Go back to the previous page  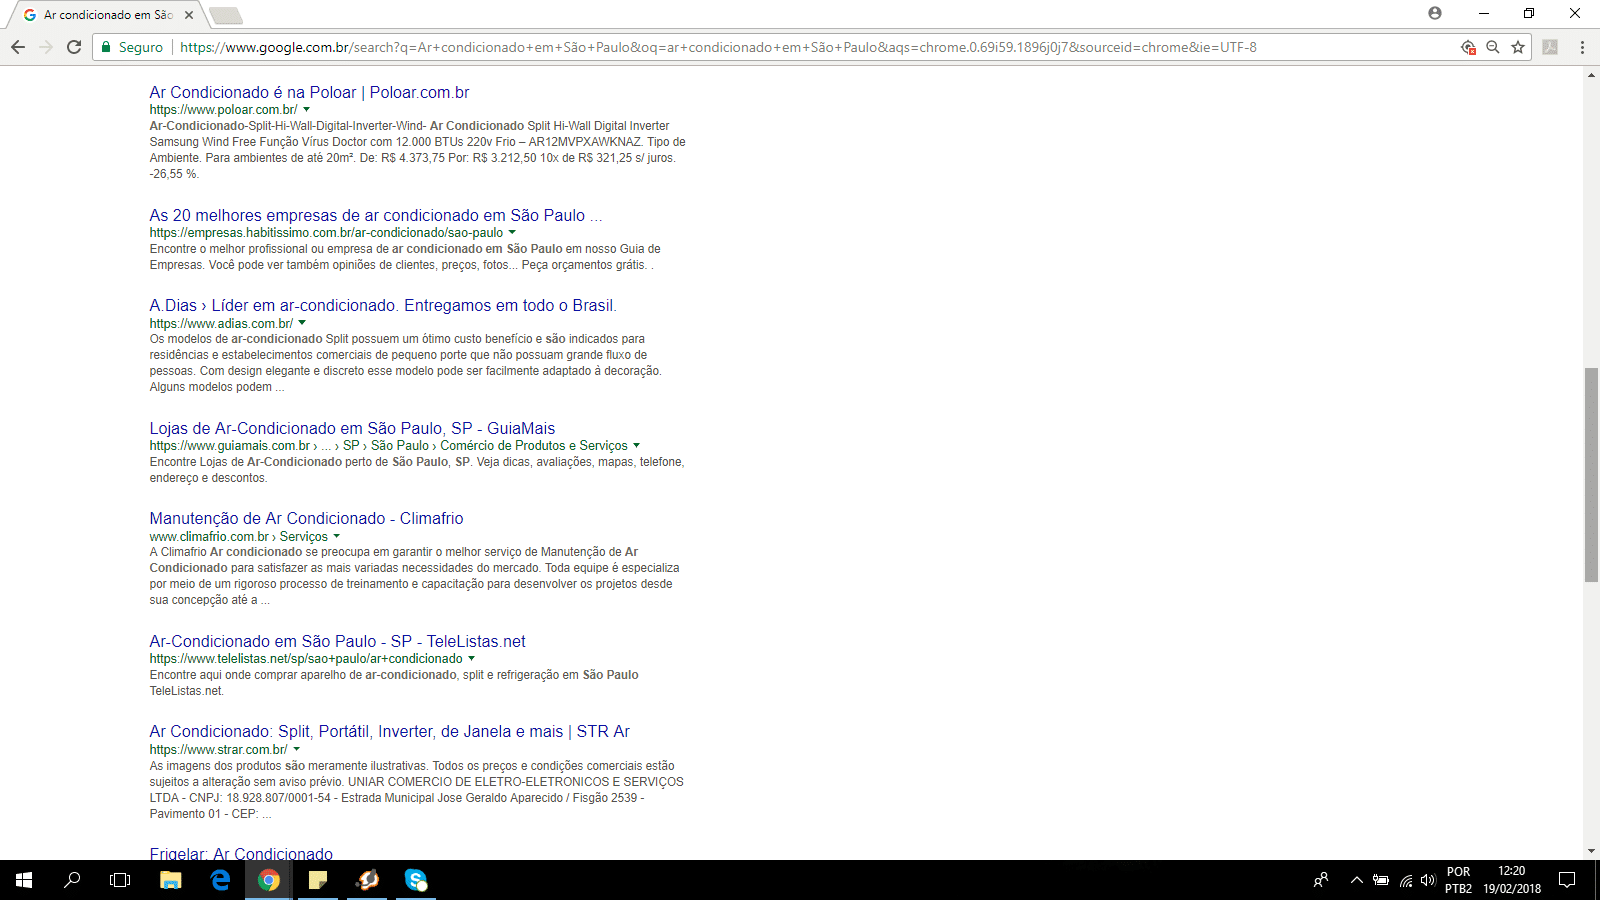click(18, 47)
